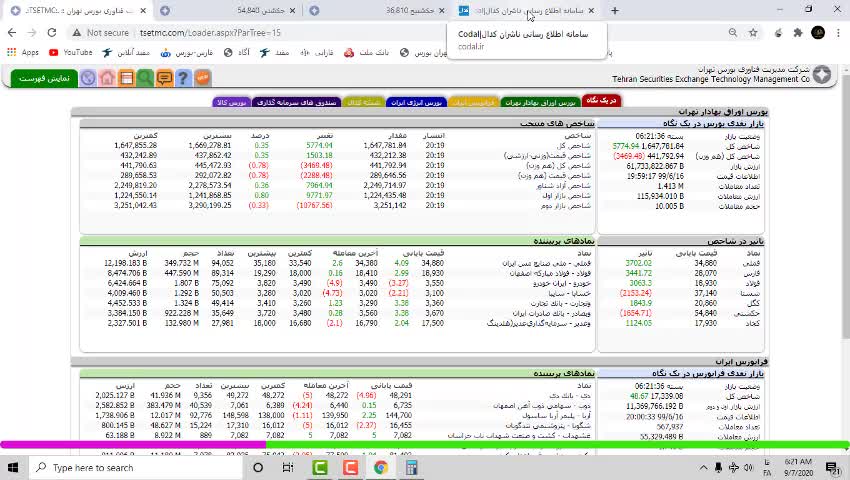Image resolution: width=850 pixels, height=480 pixels.
Task: Open the purple بورس کالا tab
Action: pyautogui.click(x=232, y=101)
